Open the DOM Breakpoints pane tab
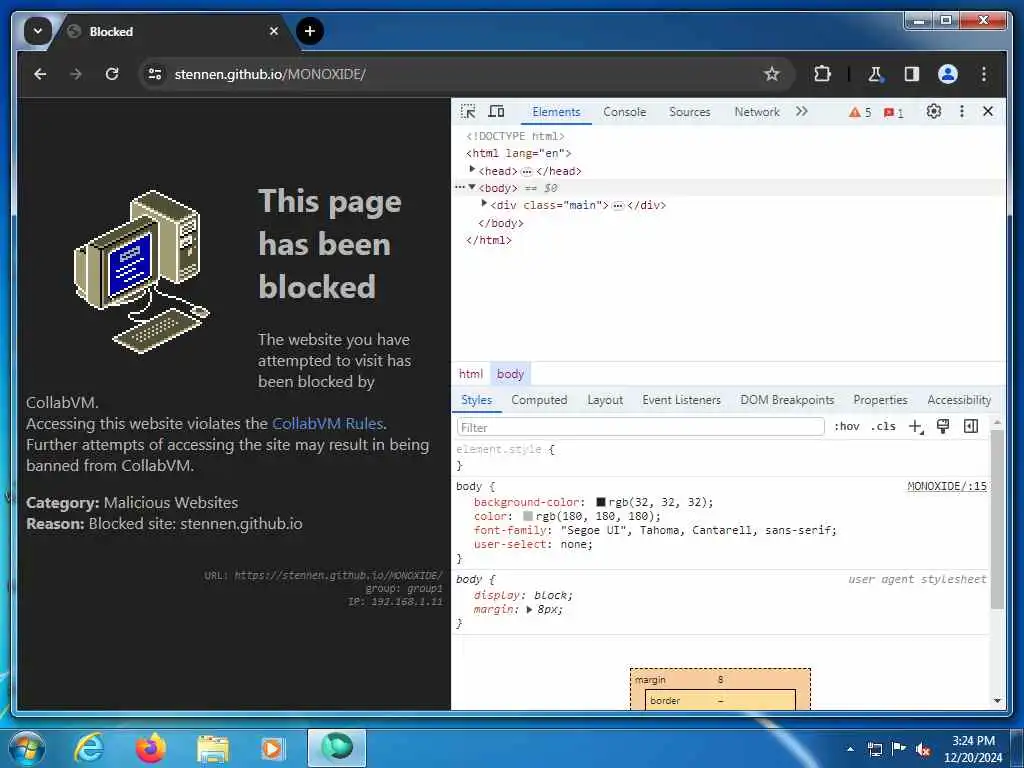1024x768 pixels. point(787,400)
